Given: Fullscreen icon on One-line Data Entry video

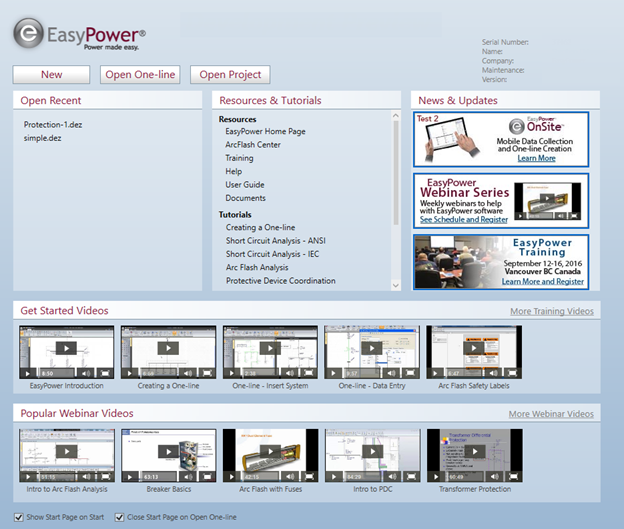Looking at the screenshot, I should 411,373.
